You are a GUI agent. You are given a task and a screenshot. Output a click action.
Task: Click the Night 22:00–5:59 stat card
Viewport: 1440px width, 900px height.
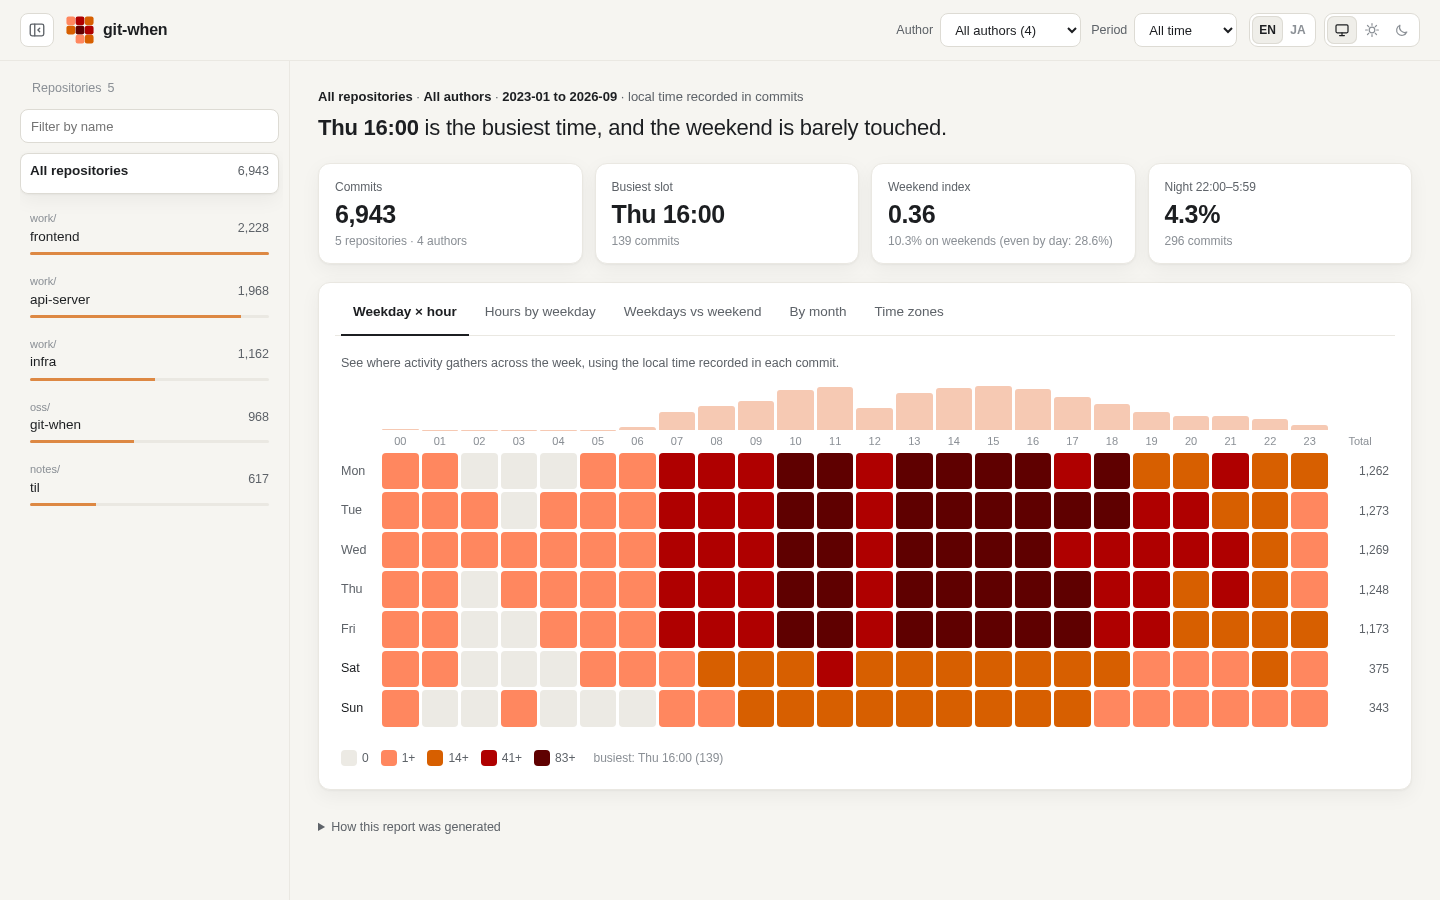coord(1280,214)
